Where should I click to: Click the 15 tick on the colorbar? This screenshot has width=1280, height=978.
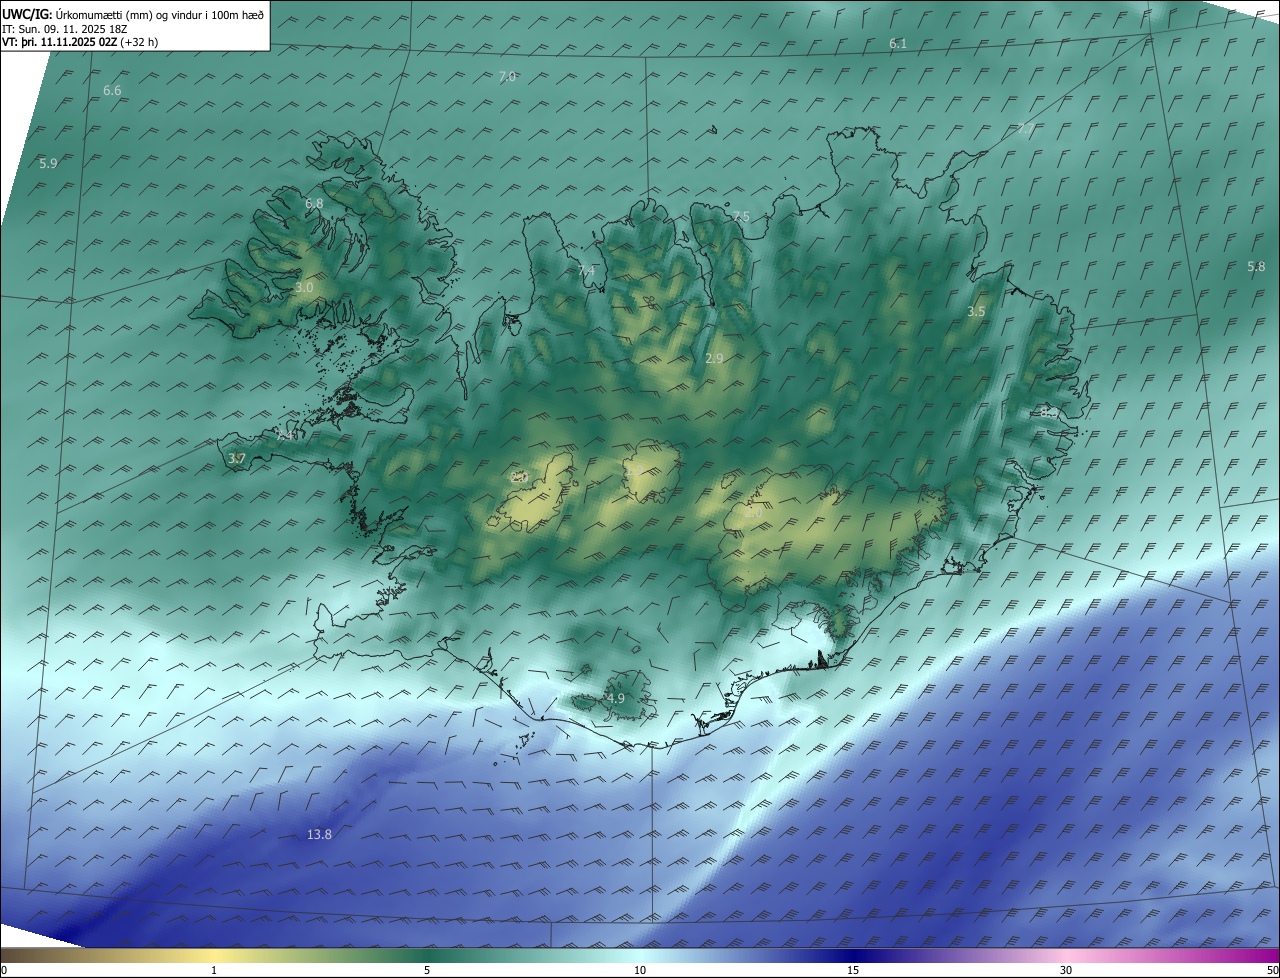coord(853,970)
